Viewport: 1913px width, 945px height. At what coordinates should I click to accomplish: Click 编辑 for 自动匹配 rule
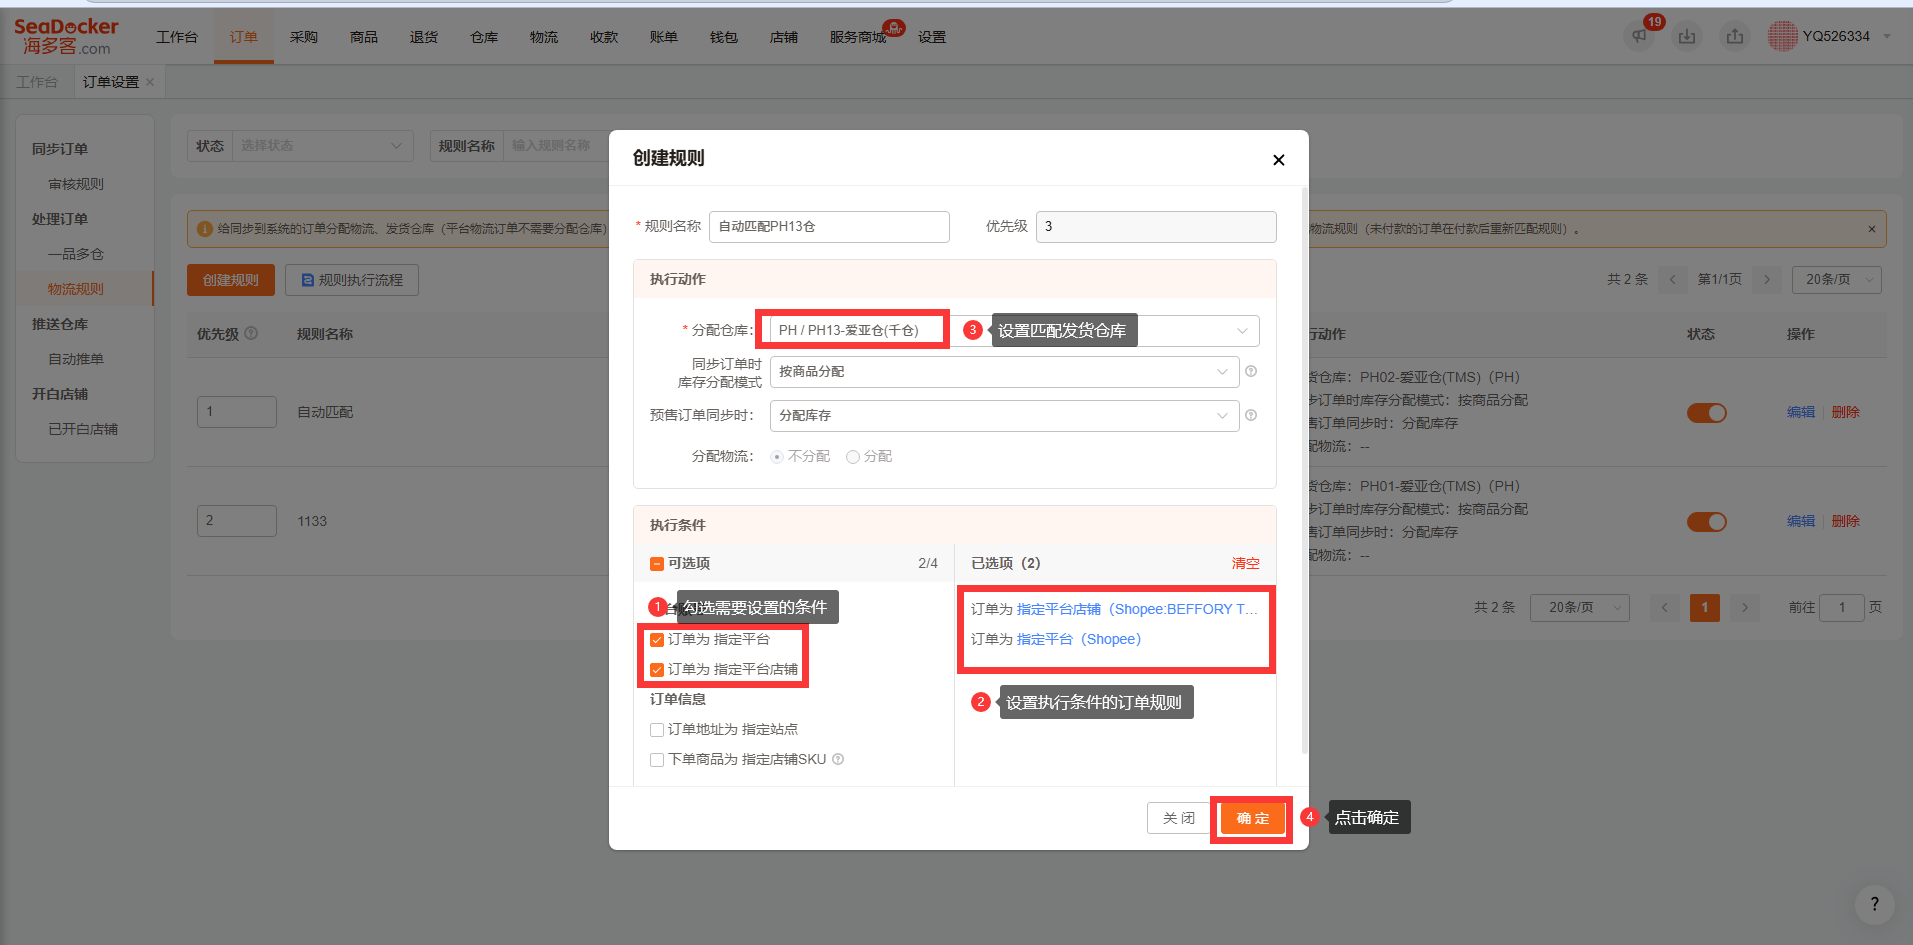pyautogui.click(x=1801, y=412)
